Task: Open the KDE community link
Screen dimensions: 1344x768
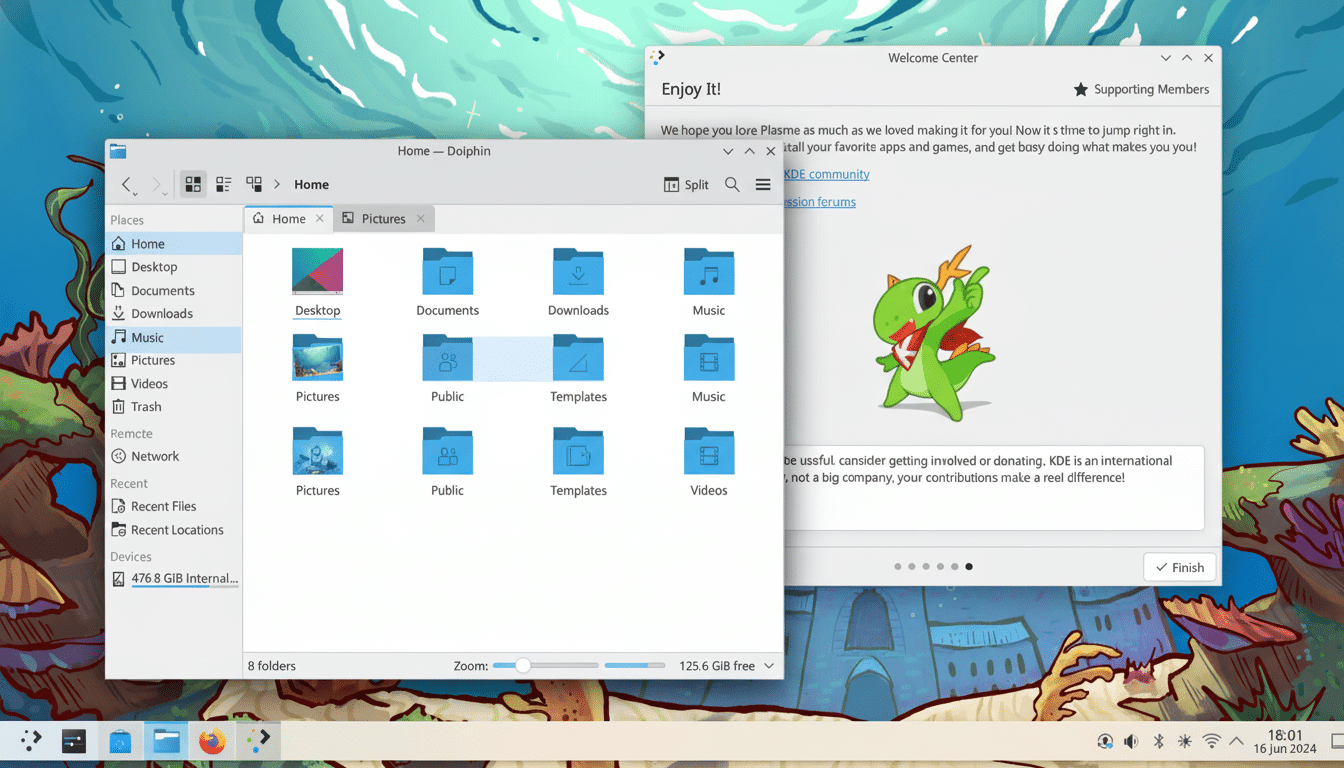Action: pos(826,173)
